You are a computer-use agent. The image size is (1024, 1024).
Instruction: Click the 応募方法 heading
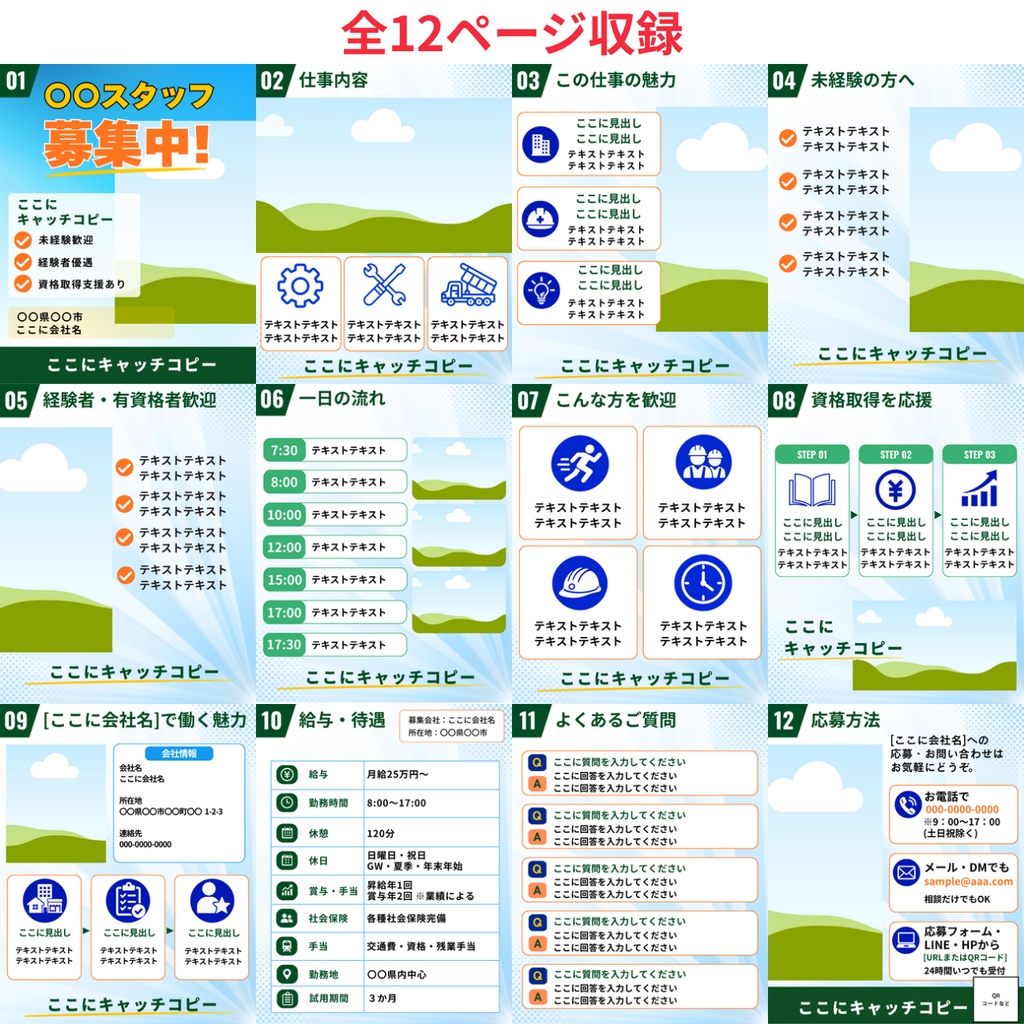click(x=845, y=720)
